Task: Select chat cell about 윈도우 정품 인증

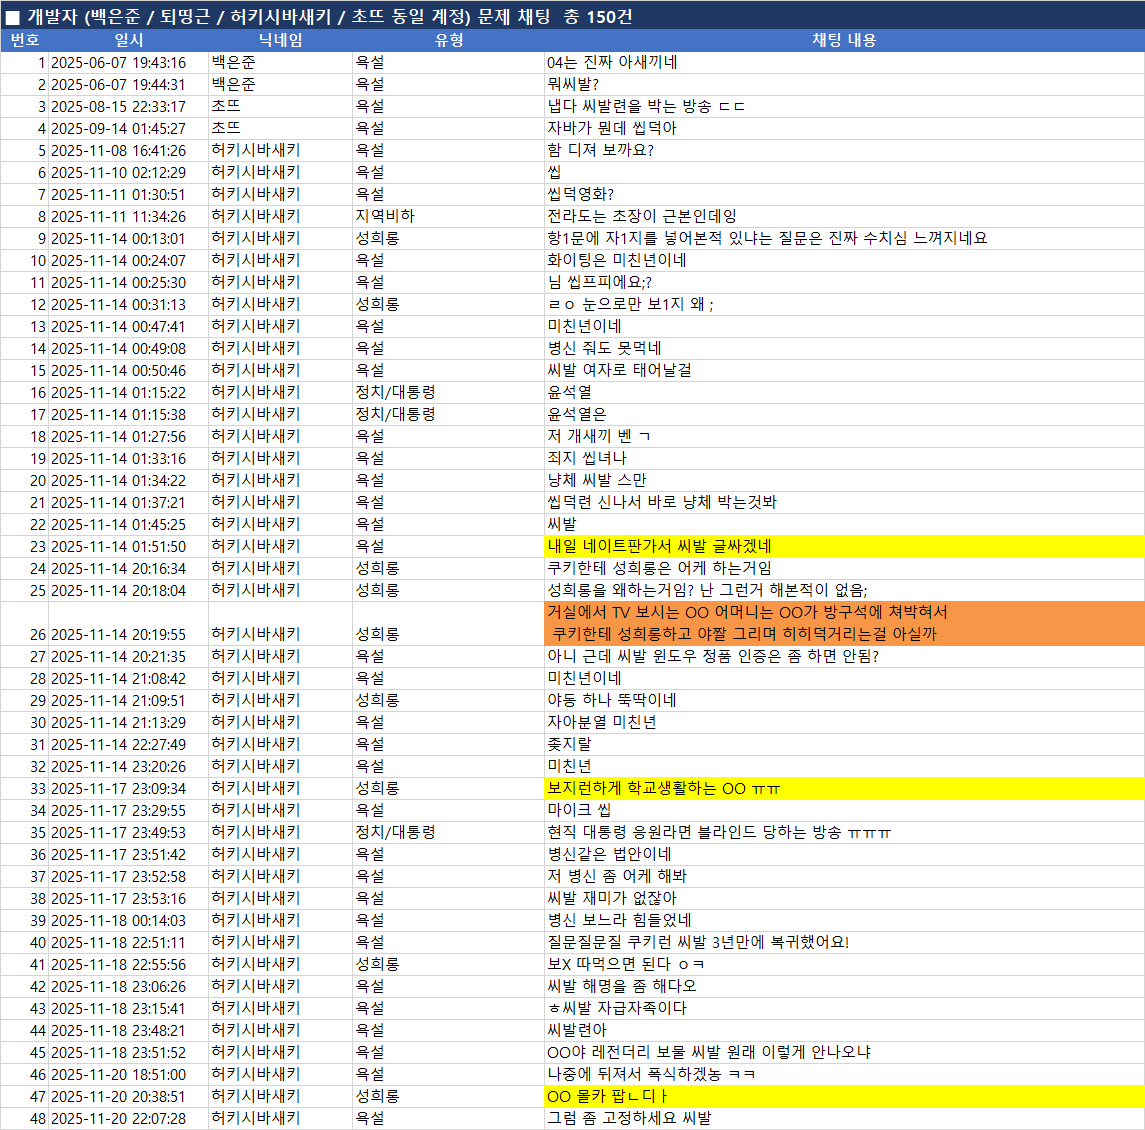Action: tap(844, 657)
